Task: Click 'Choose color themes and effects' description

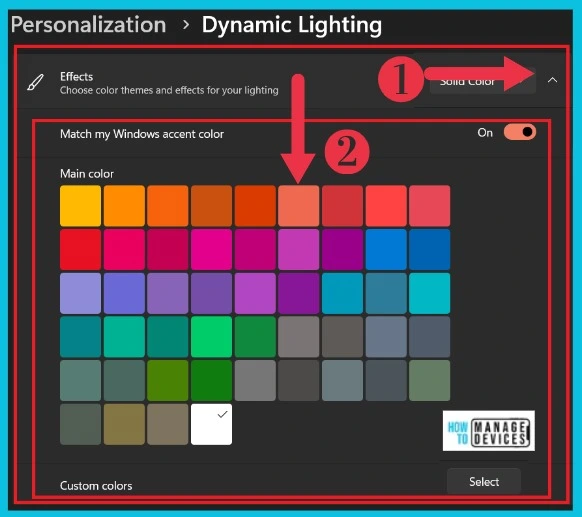Action: (x=169, y=90)
